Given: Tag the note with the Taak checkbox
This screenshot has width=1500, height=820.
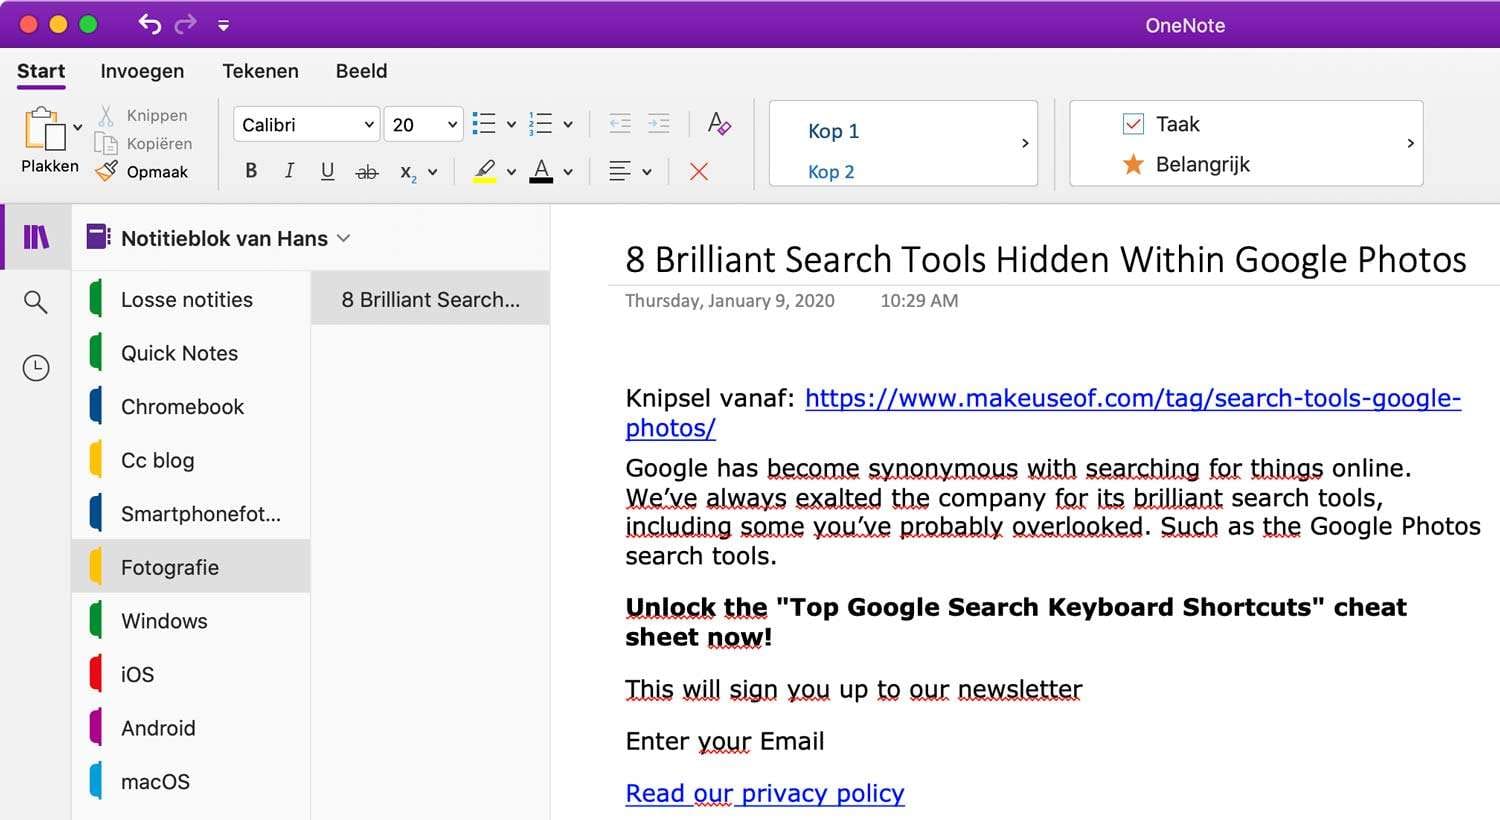Looking at the screenshot, I should click(1161, 124).
